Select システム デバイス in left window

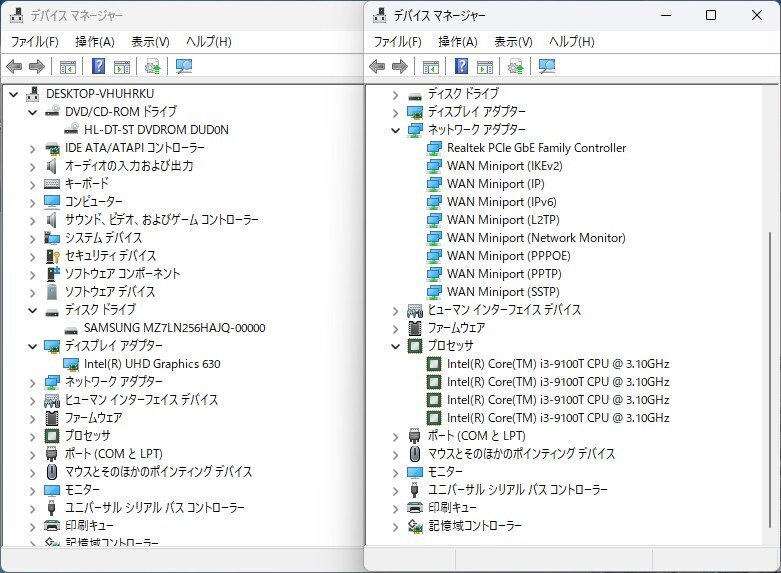(103, 238)
